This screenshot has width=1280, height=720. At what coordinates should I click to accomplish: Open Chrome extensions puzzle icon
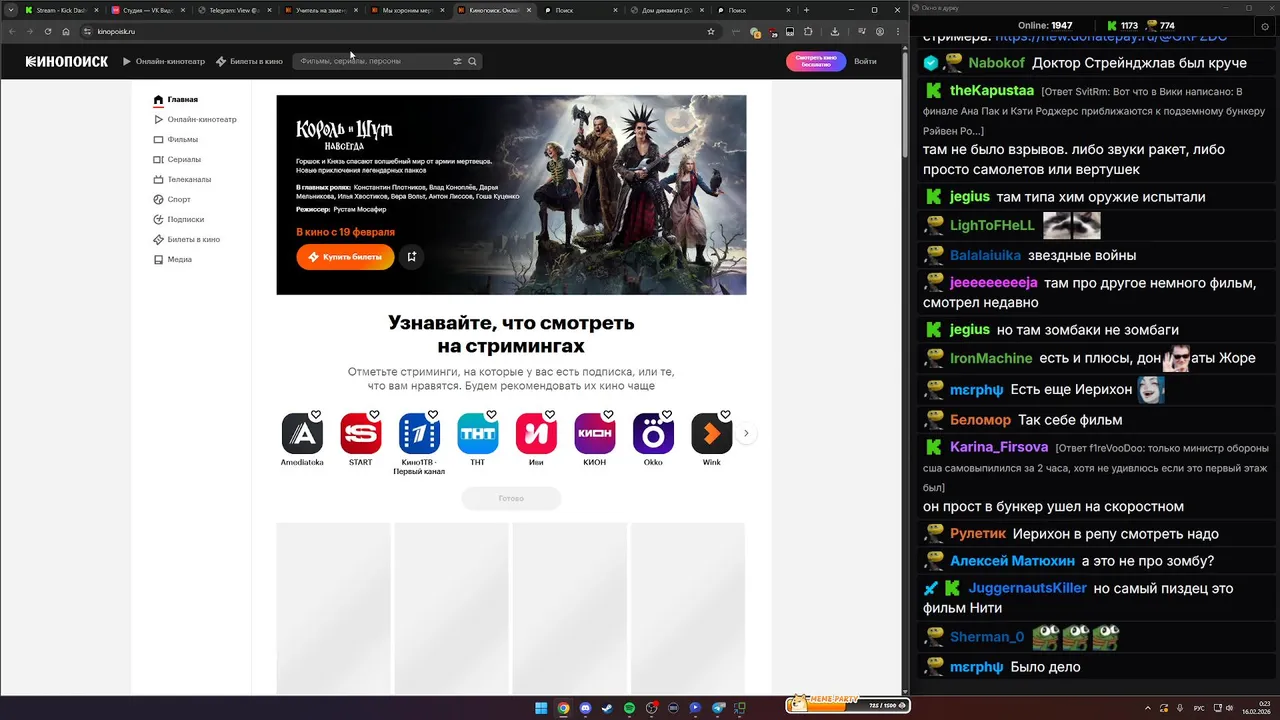tap(808, 32)
